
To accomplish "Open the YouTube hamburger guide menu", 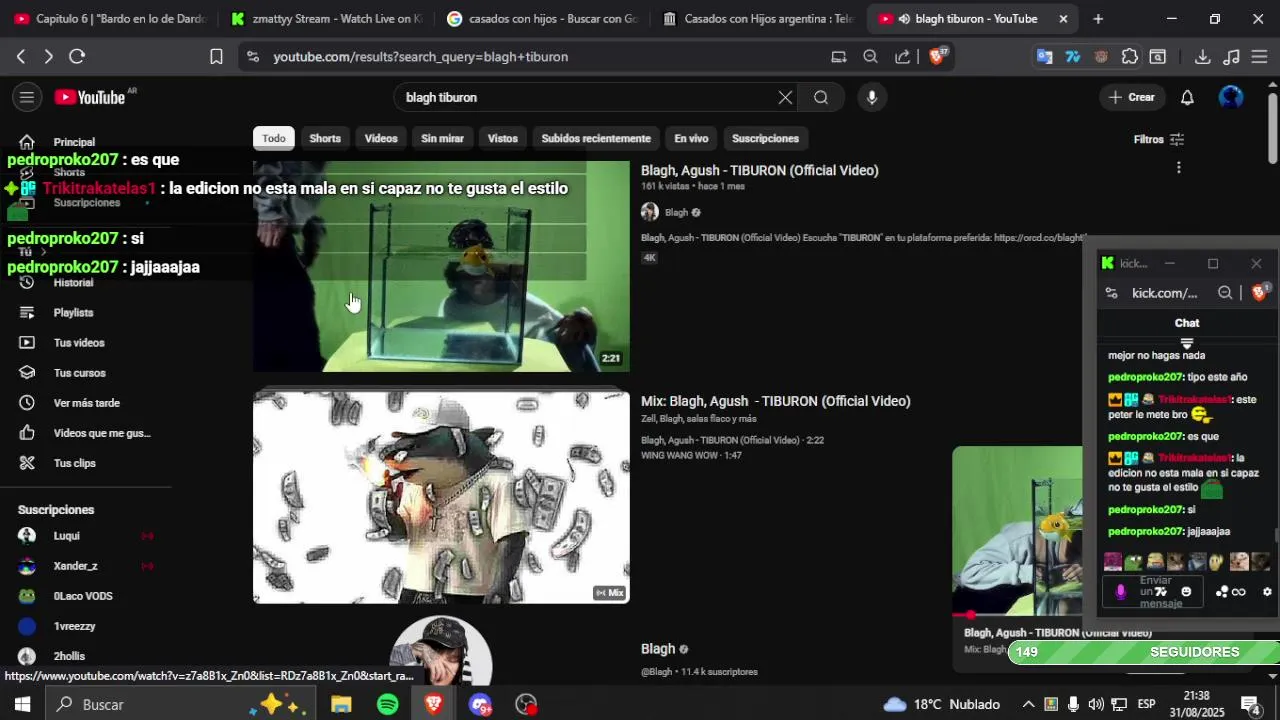I will point(27,97).
